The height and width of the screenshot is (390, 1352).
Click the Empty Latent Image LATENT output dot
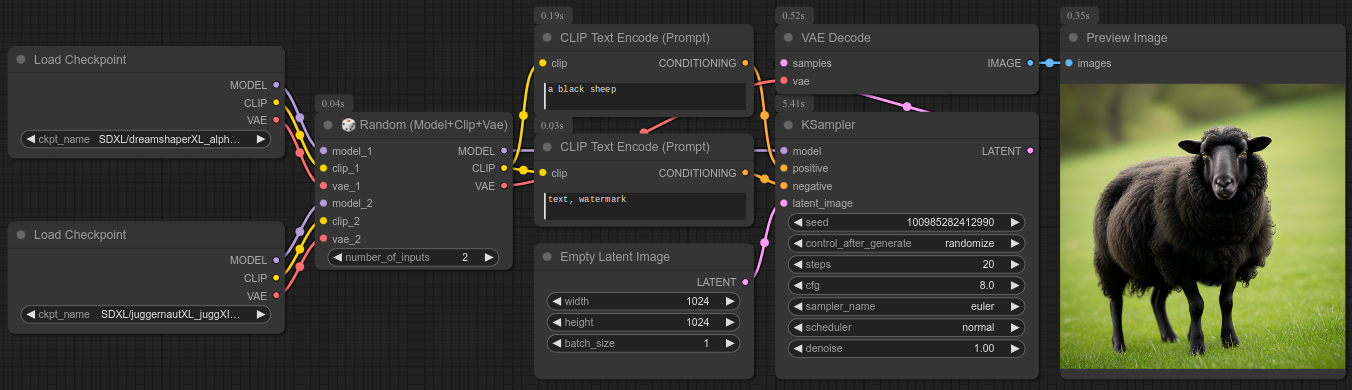click(745, 282)
